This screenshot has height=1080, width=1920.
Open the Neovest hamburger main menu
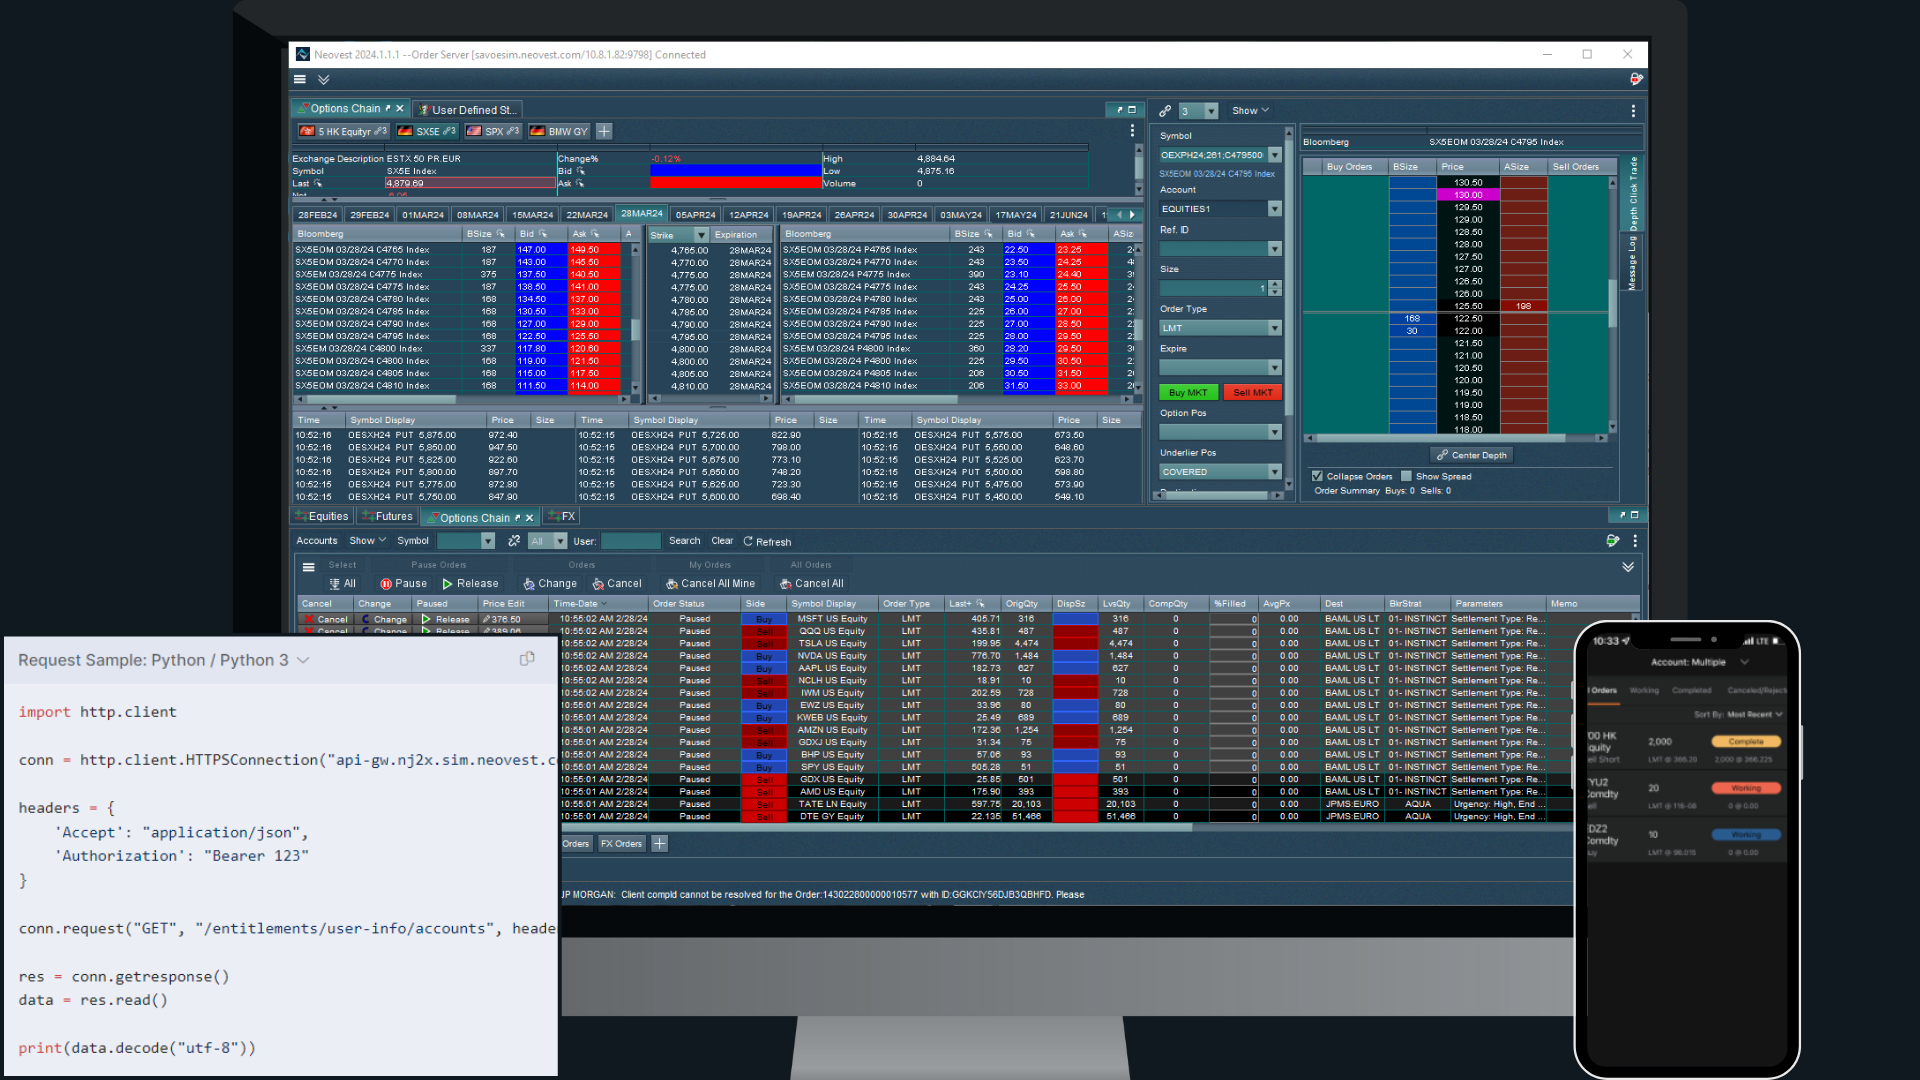click(x=300, y=79)
